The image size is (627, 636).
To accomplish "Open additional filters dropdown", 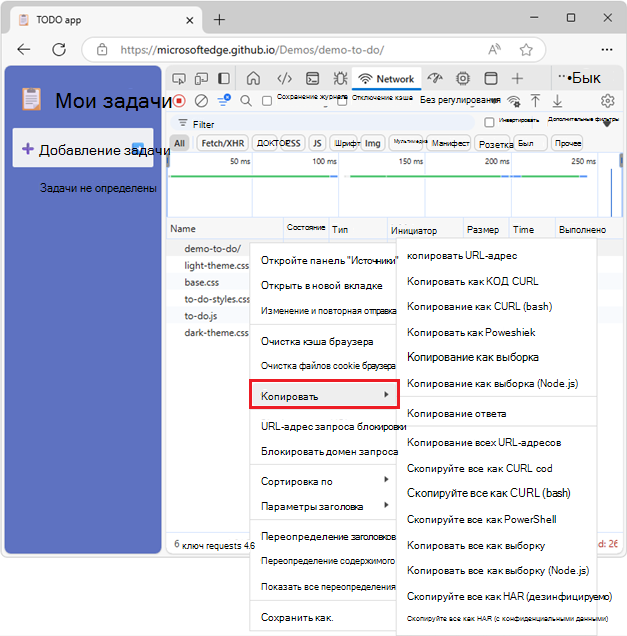I will (583, 120).
